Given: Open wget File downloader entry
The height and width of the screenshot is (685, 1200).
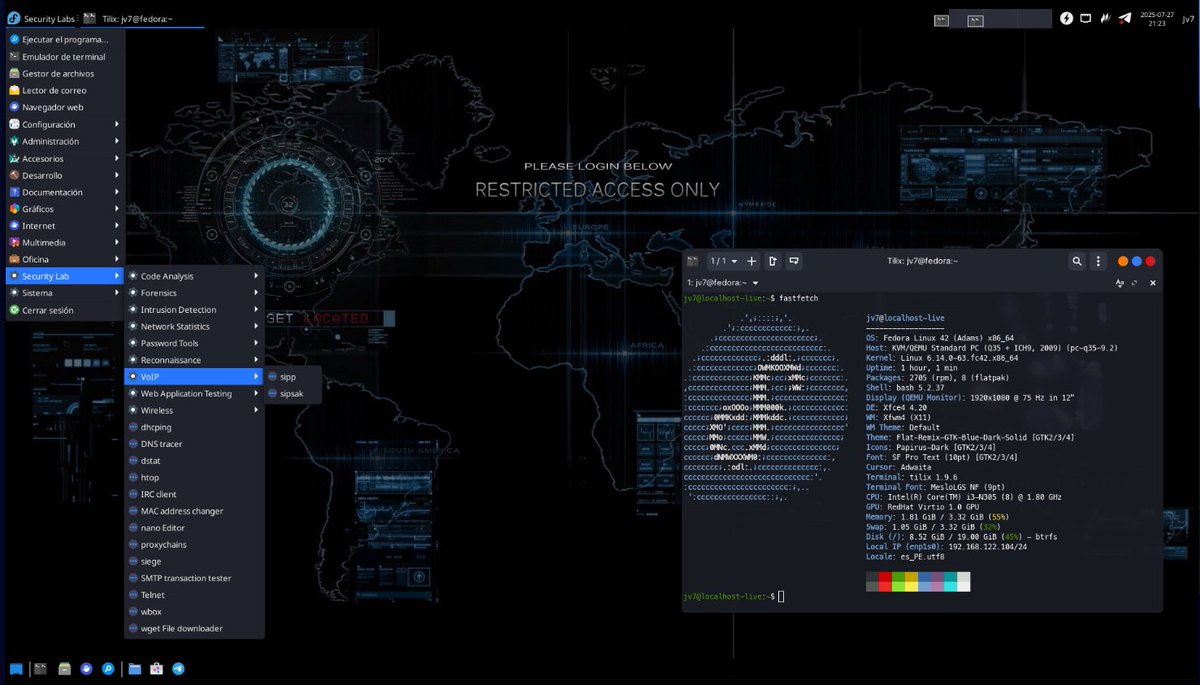Looking at the screenshot, I should pyautogui.click(x=194, y=628).
